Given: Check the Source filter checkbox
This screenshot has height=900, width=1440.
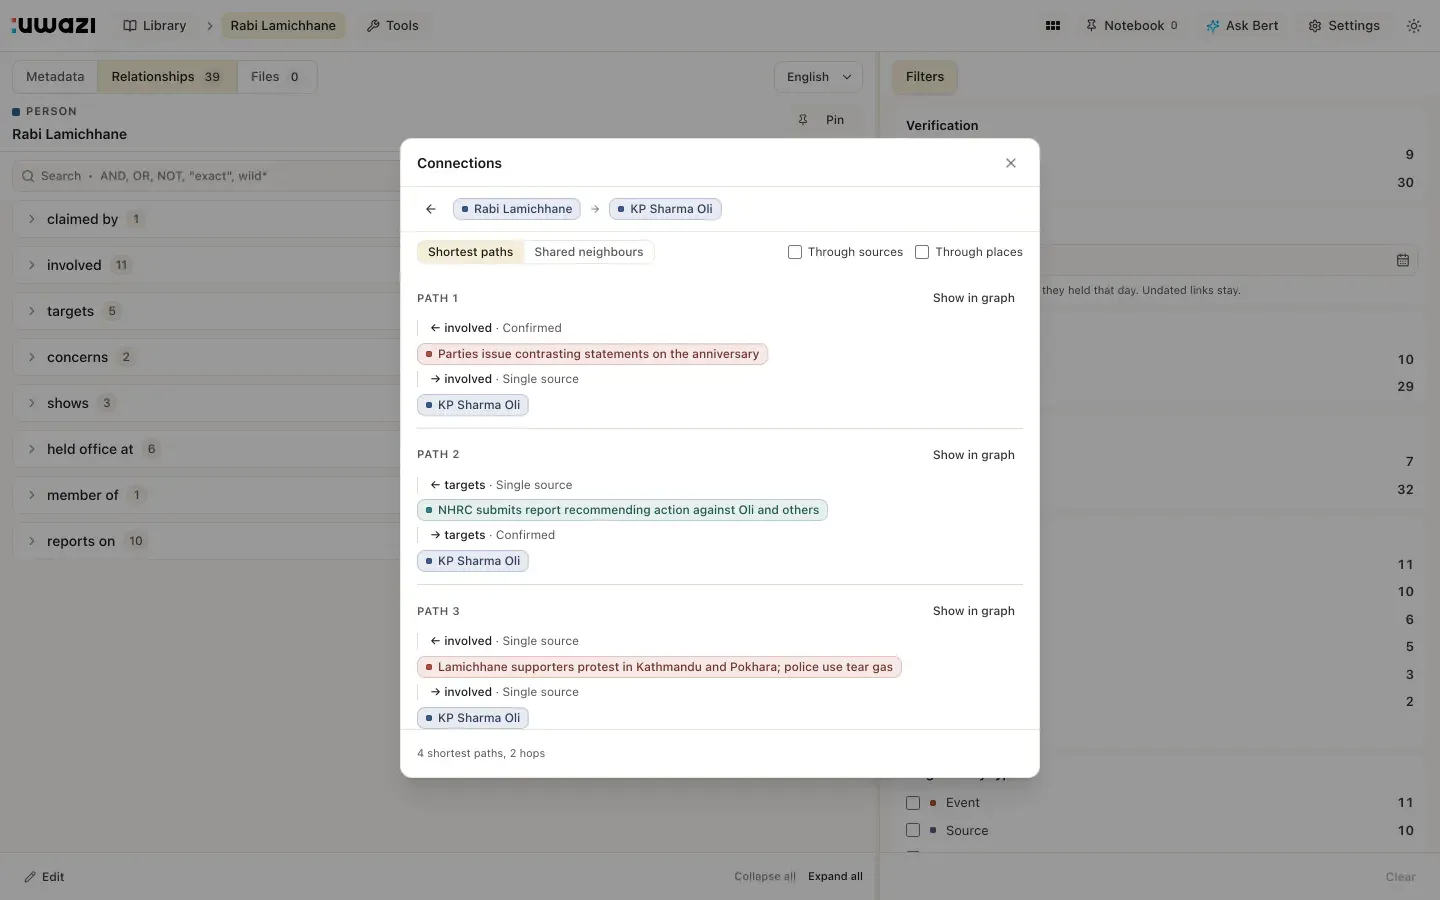Looking at the screenshot, I should [x=913, y=830].
